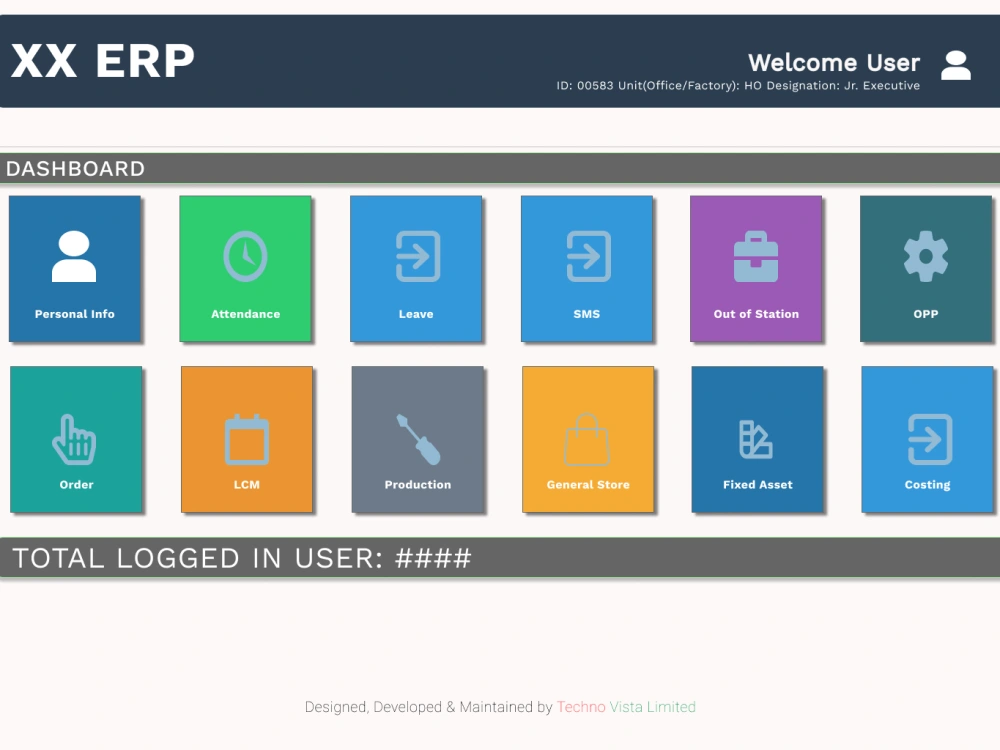This screenshot has width=1000, height=750.
Task: Open the Fixed Asset swatch icon
Action: pos(756,439)
